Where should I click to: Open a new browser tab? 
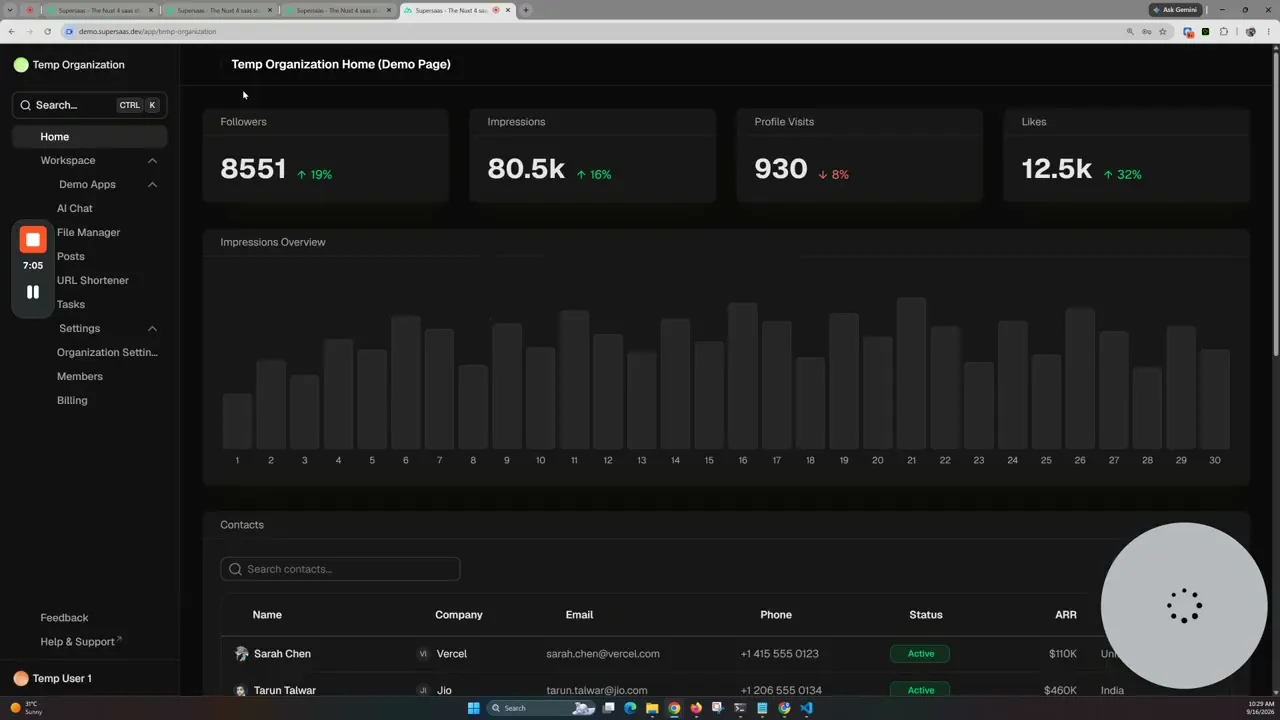pos(526,10)
